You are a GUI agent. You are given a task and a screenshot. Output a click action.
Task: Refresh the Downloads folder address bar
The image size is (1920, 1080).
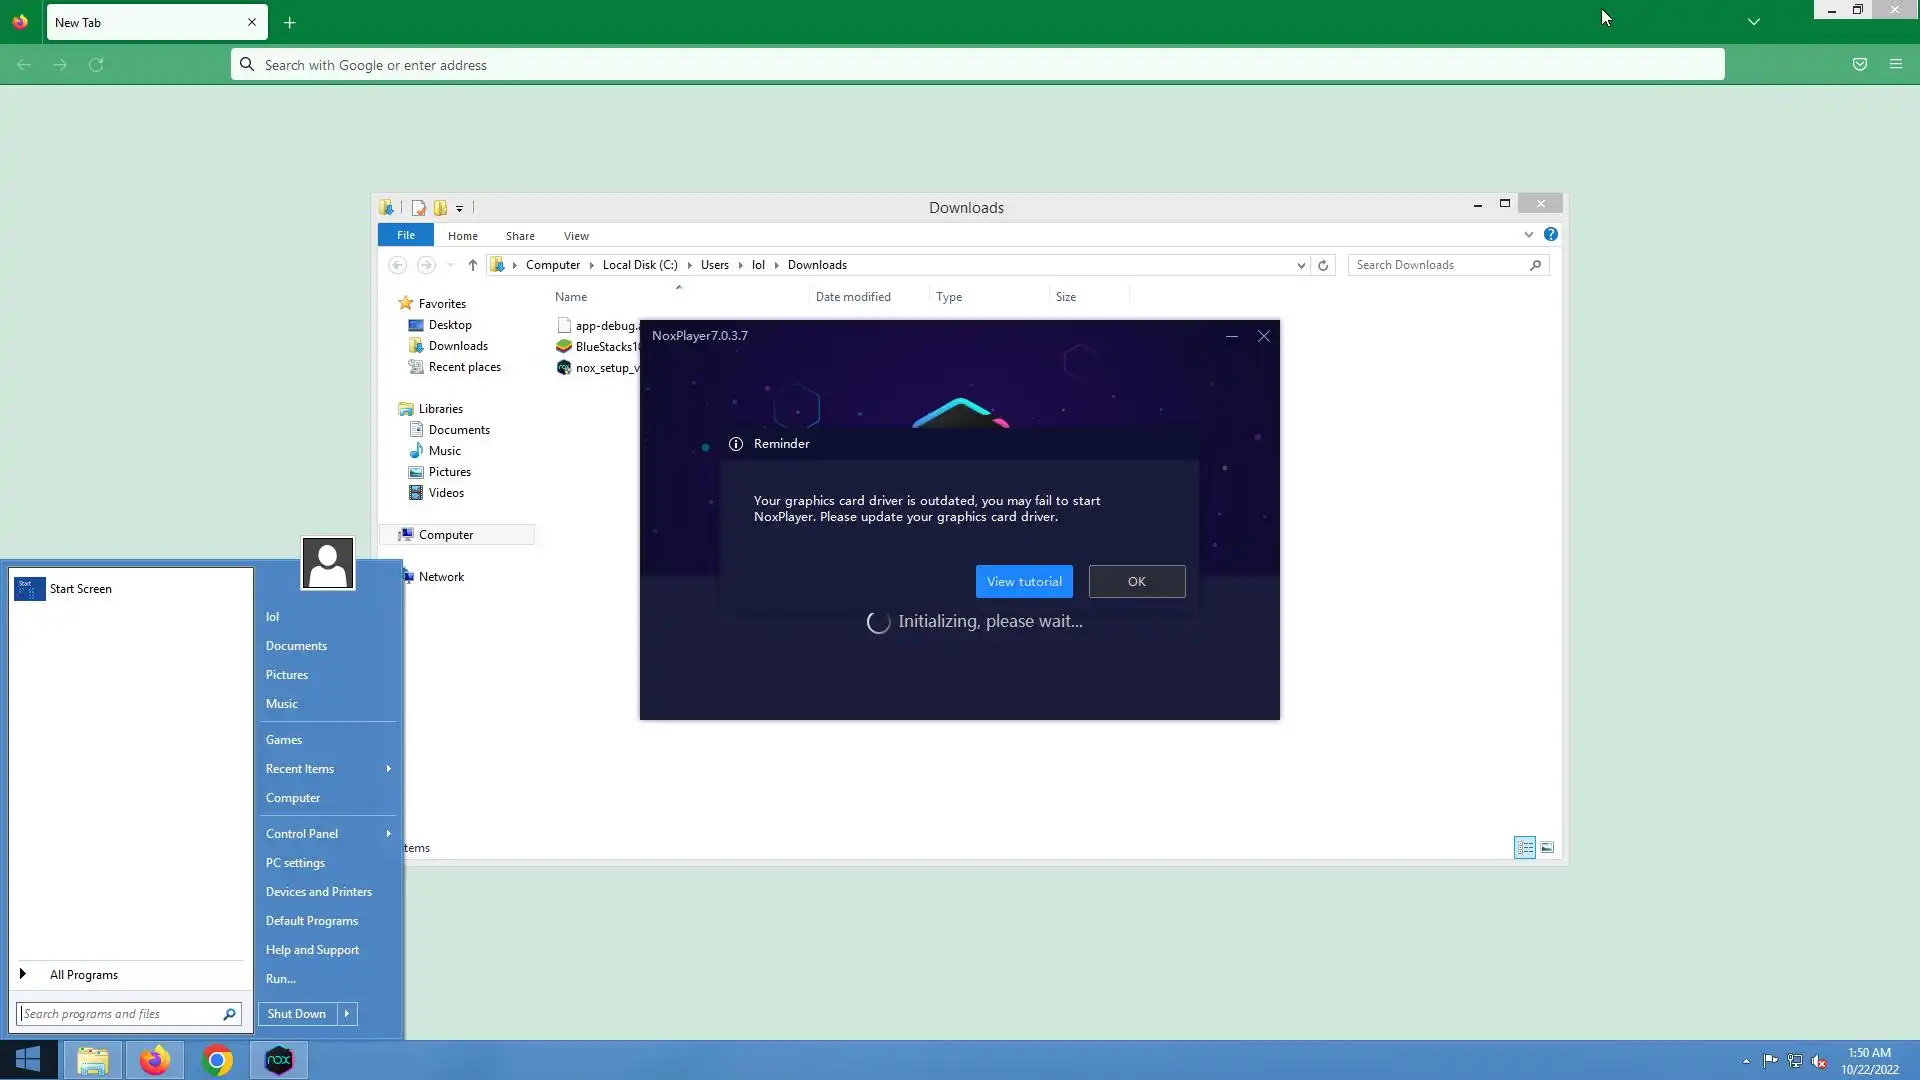point(1323,265)
